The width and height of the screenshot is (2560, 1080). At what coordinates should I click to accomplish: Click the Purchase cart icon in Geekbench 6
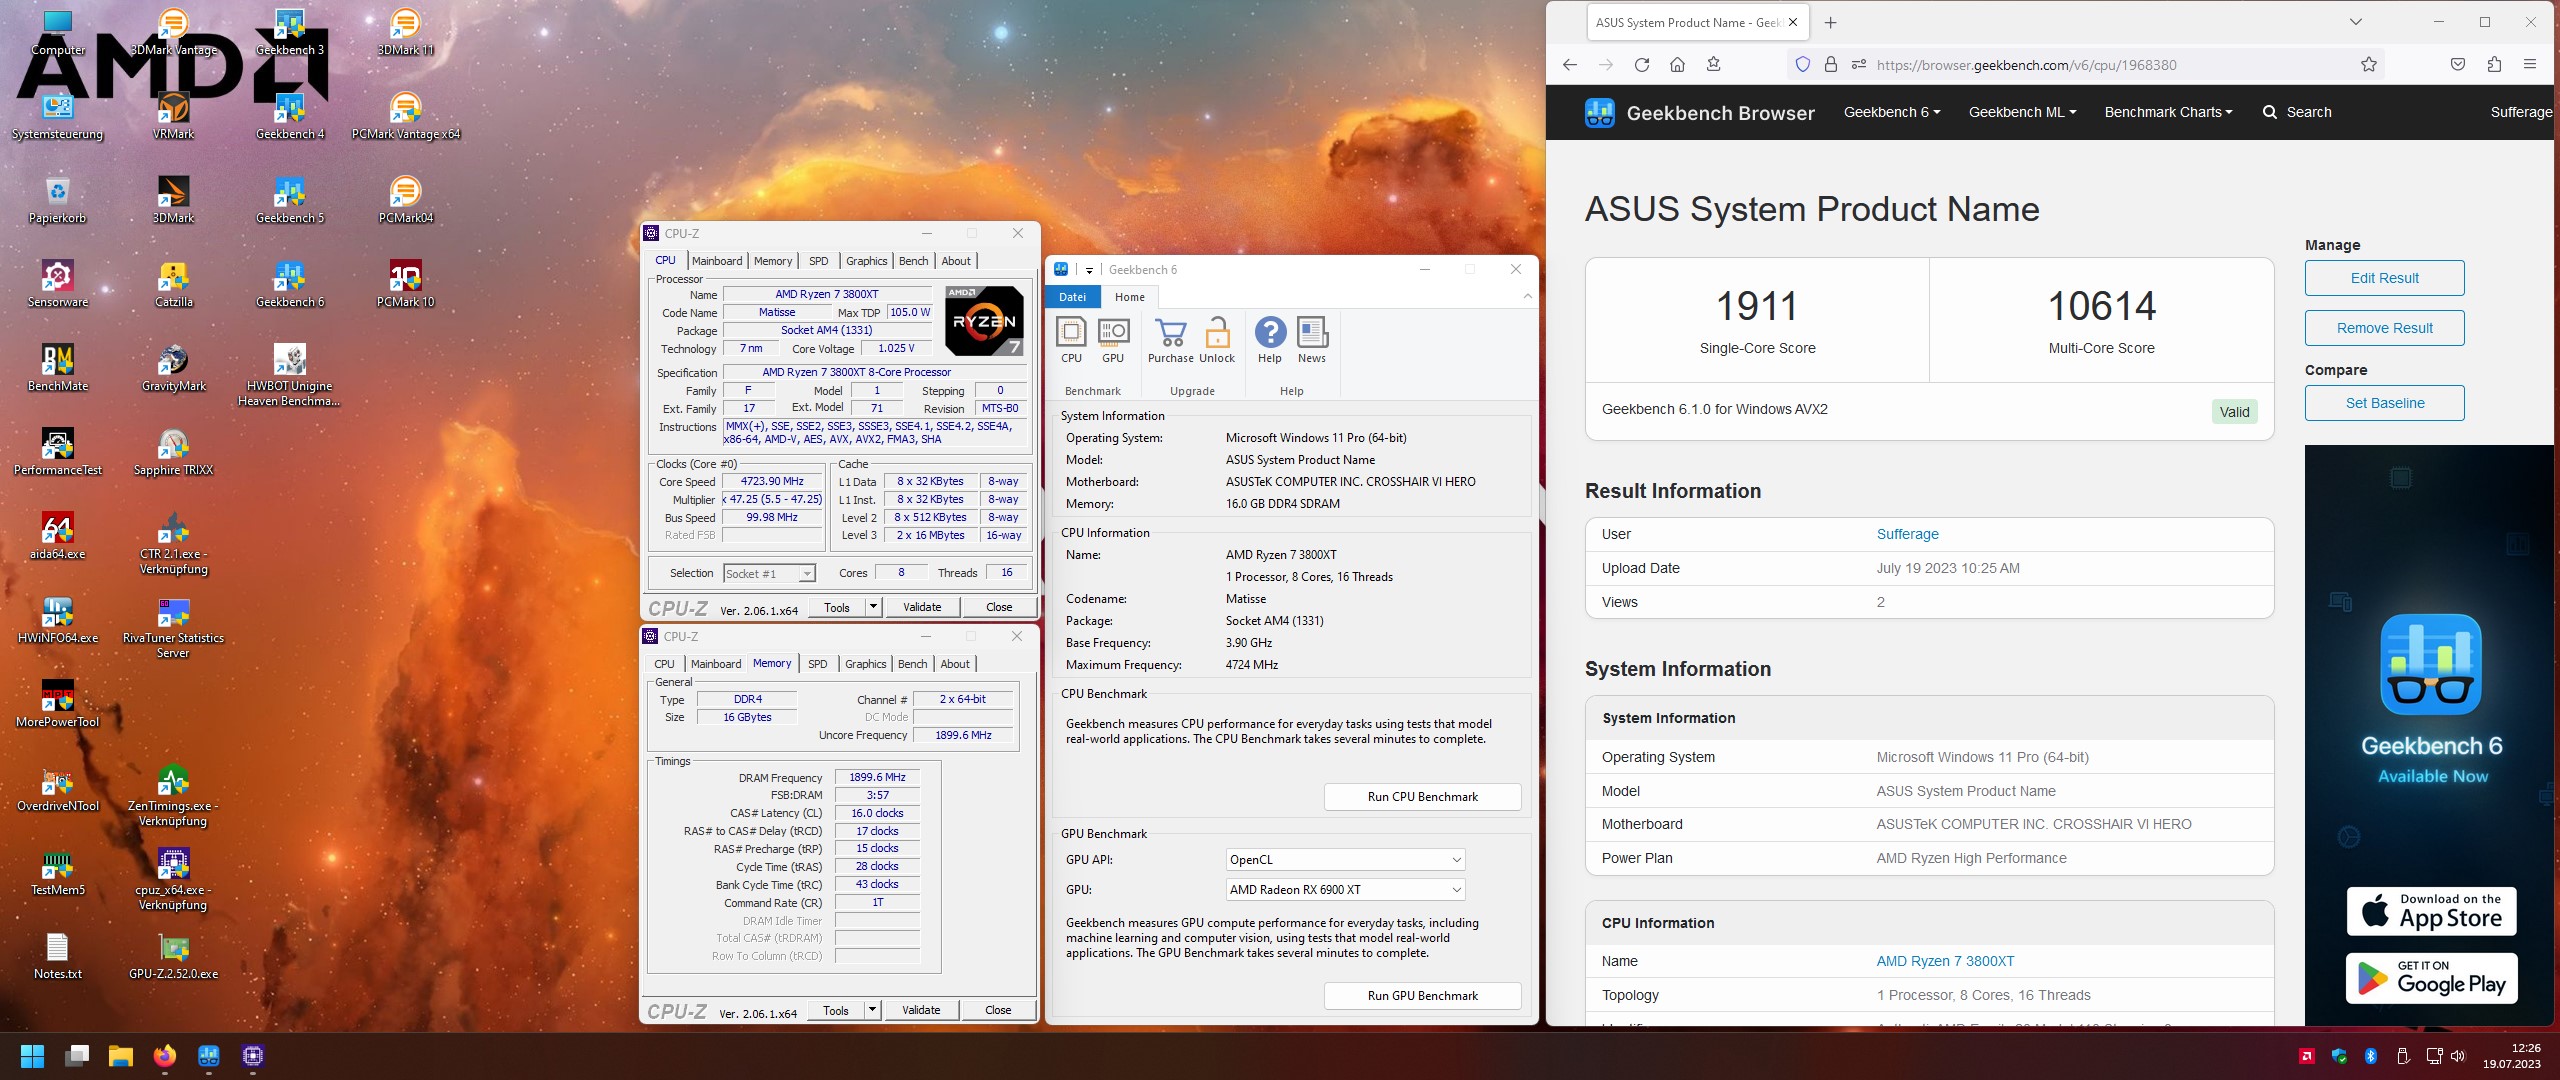click(1170, 340)
